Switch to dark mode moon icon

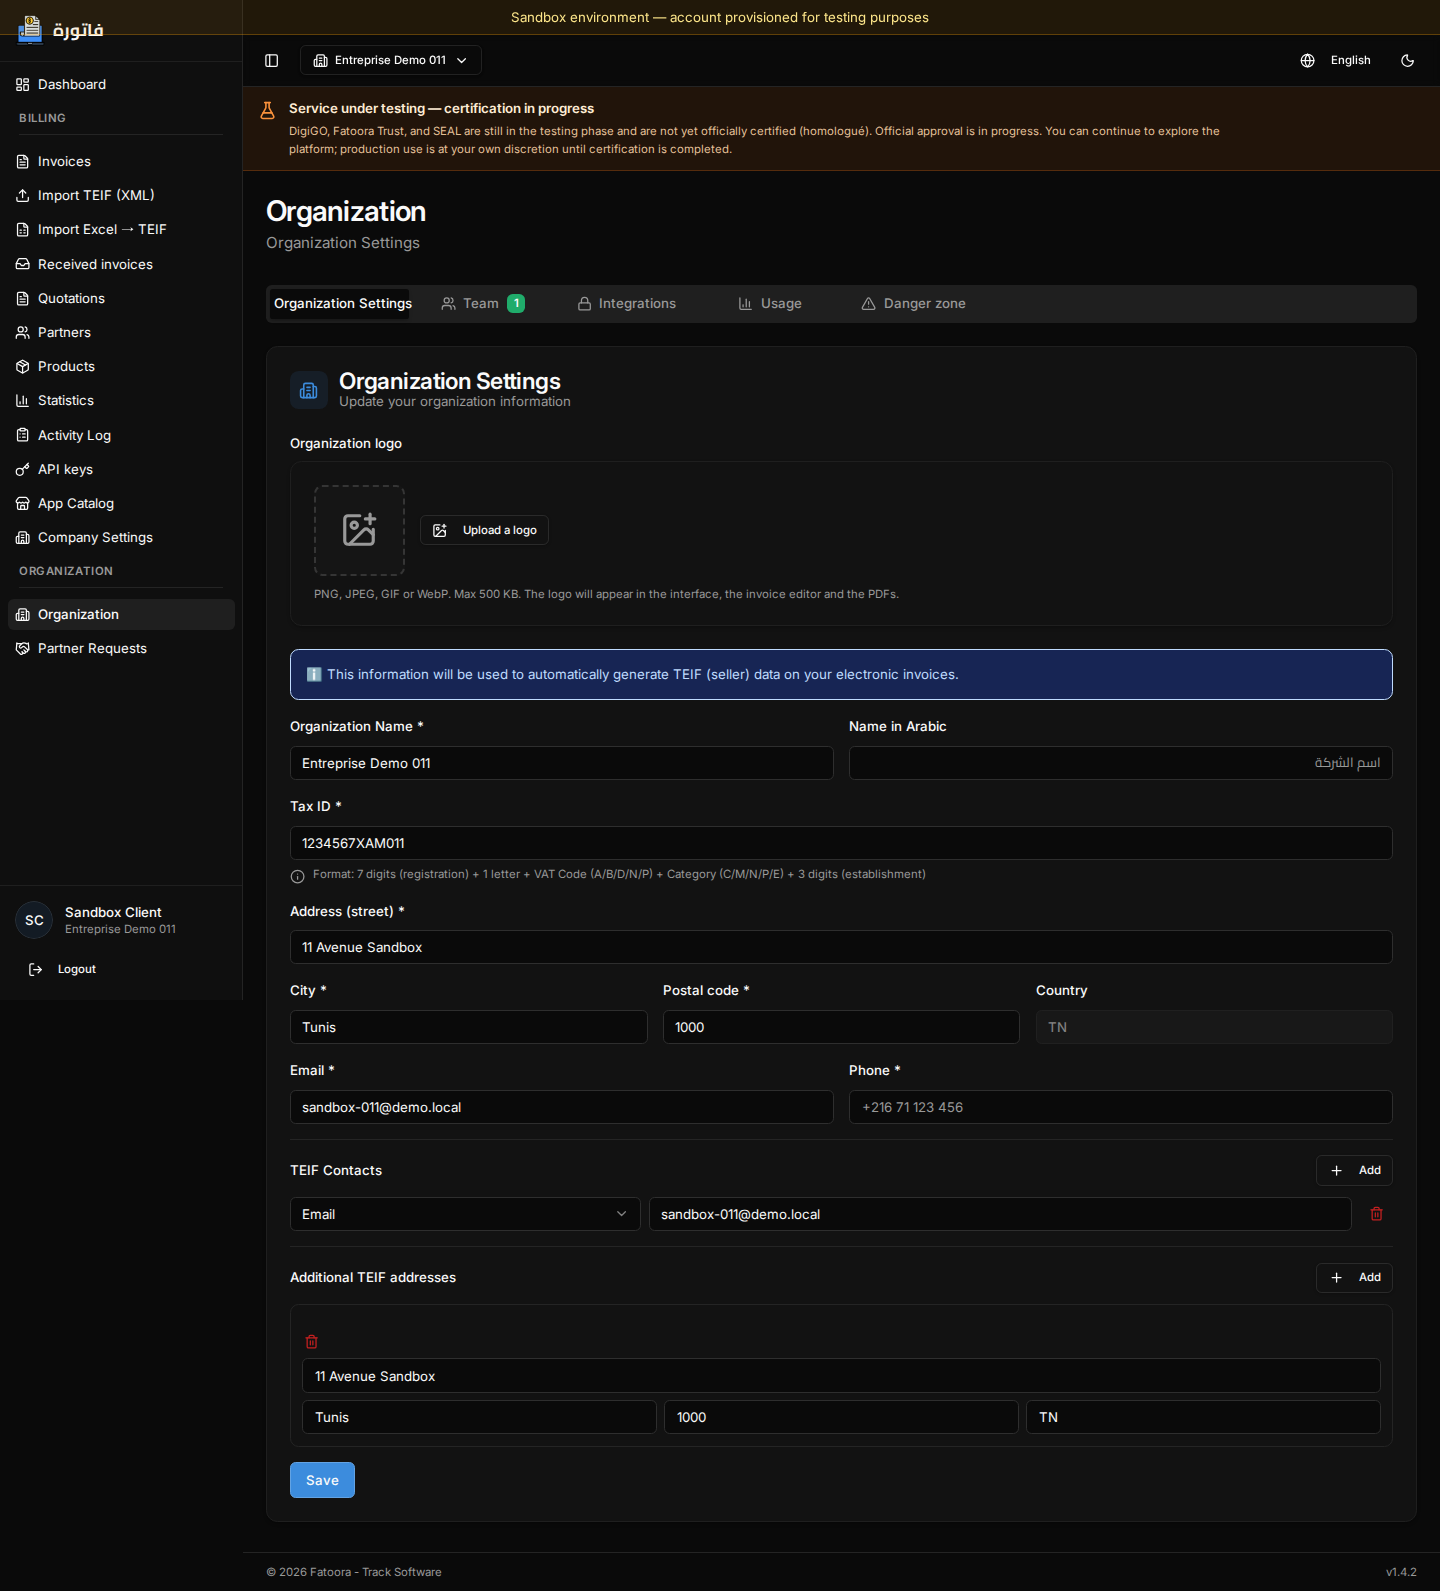1407,60
